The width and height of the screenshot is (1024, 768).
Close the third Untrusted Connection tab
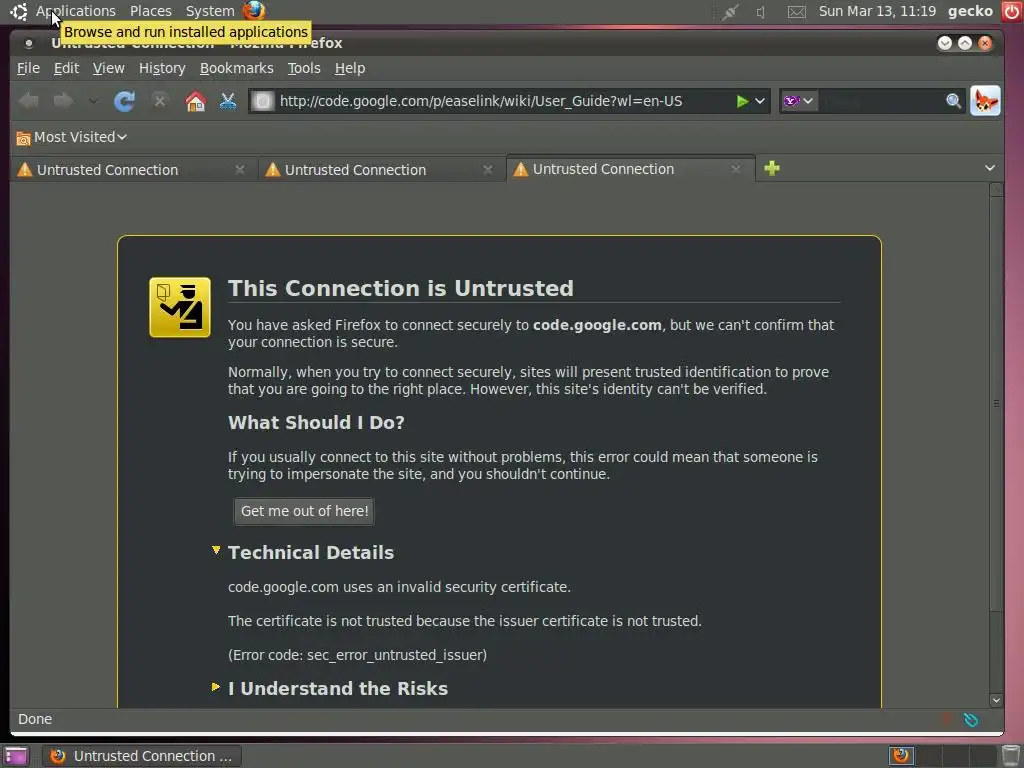pos(736,169)
